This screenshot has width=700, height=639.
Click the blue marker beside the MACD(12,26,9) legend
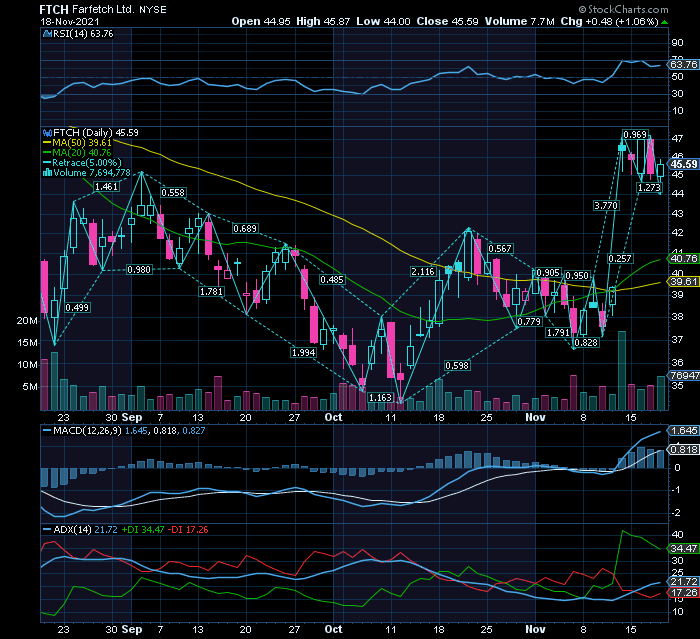click(x=47, y=431)
